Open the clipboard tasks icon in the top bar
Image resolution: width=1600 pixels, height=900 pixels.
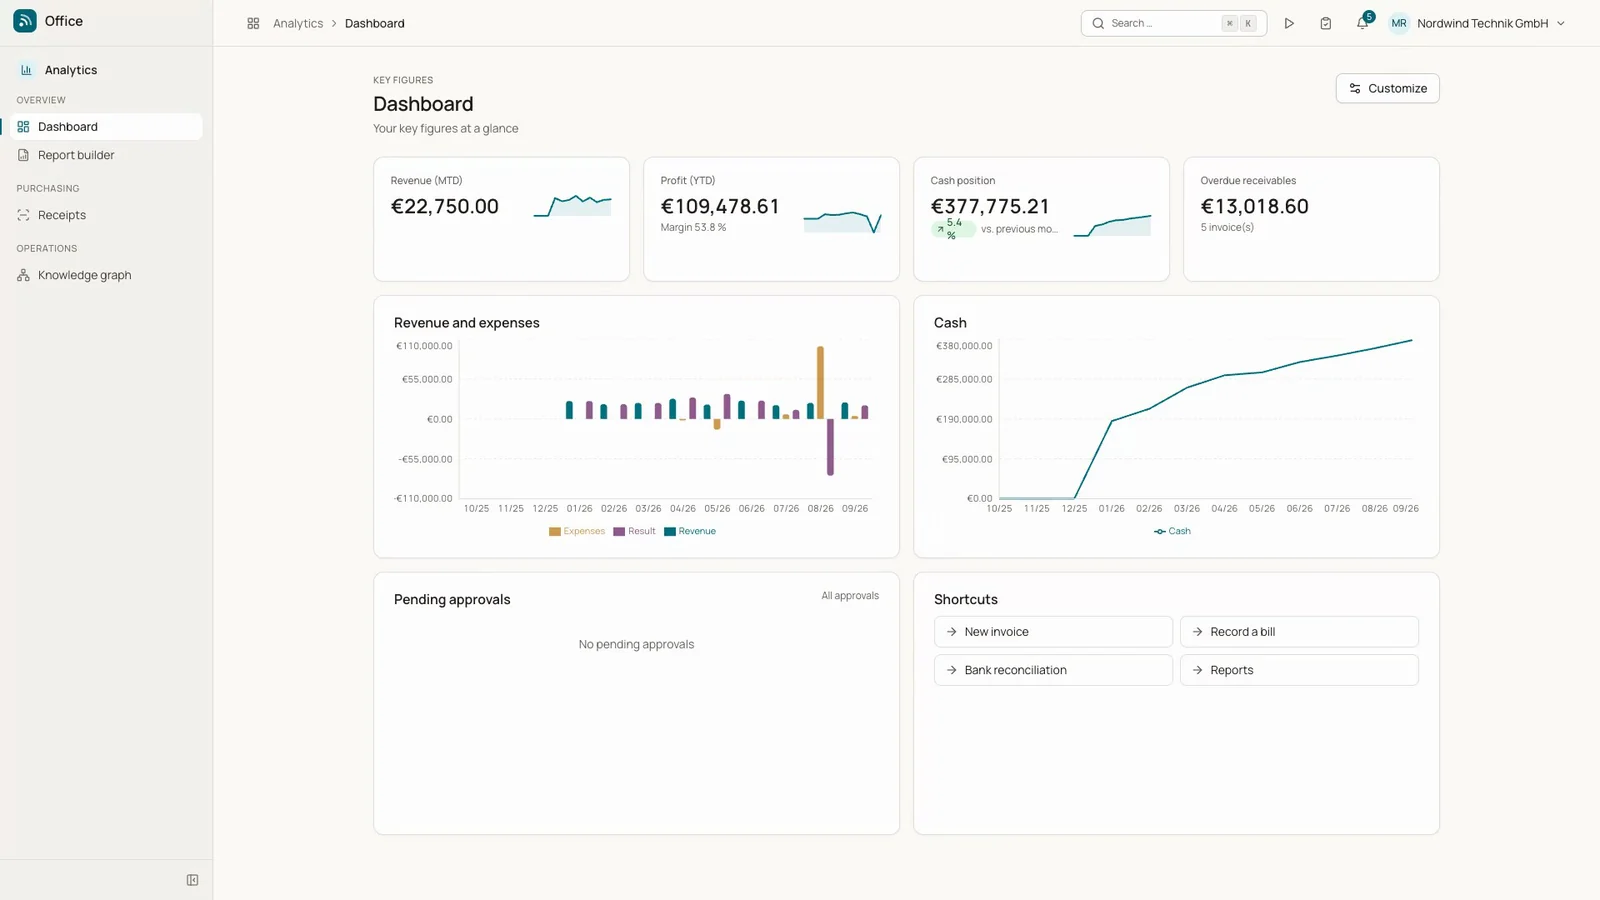click(1325, 23)
